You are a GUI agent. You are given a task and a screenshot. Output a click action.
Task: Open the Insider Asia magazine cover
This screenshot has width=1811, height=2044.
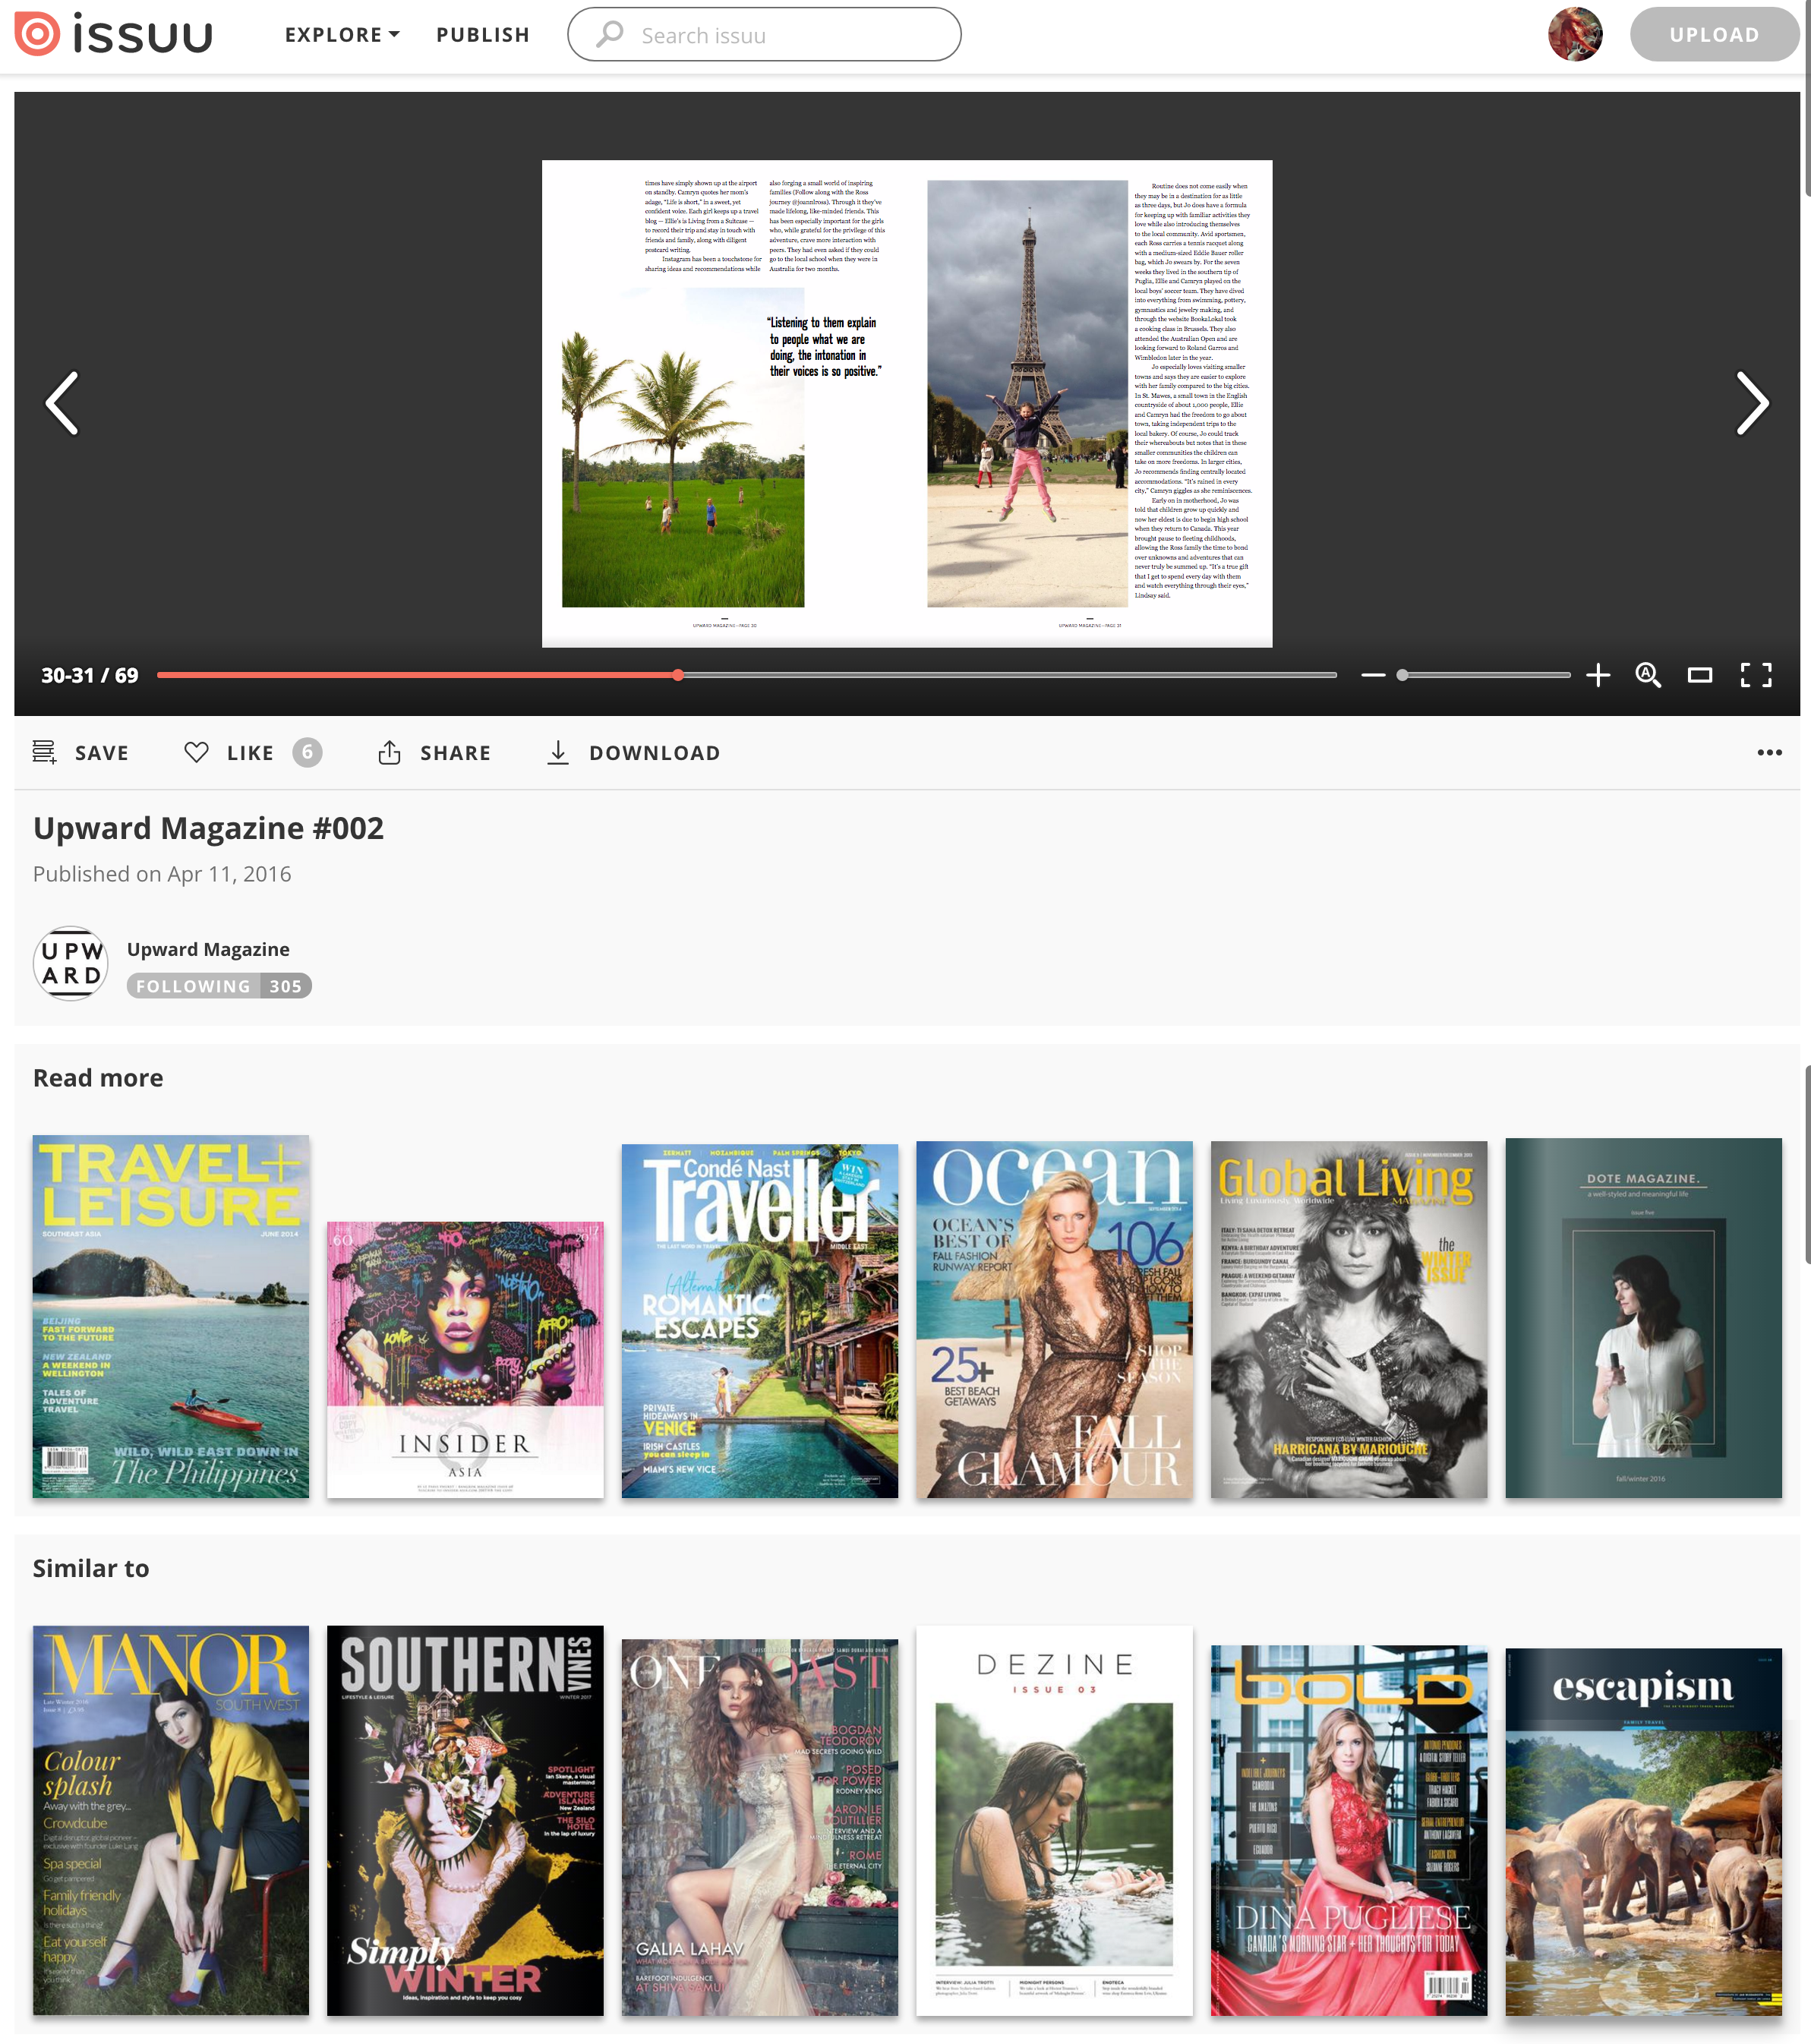point(465,1359)
